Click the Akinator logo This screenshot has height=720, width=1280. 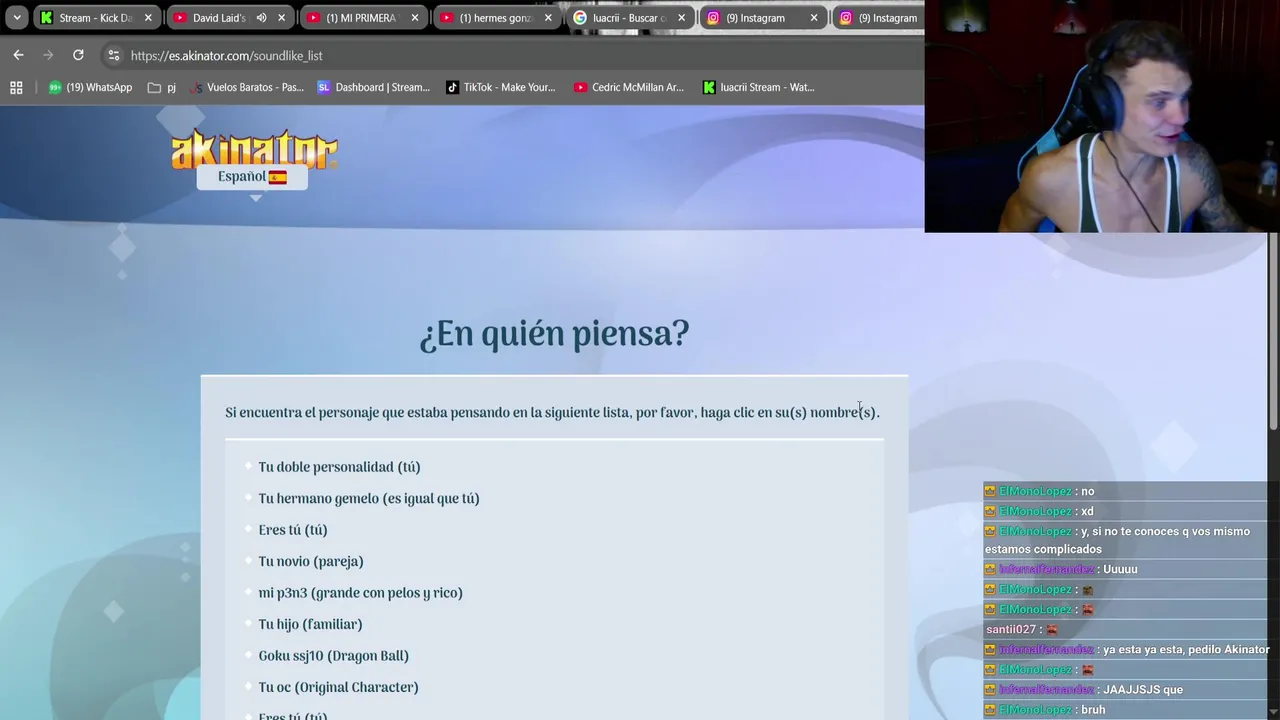[x=254, y=148]
